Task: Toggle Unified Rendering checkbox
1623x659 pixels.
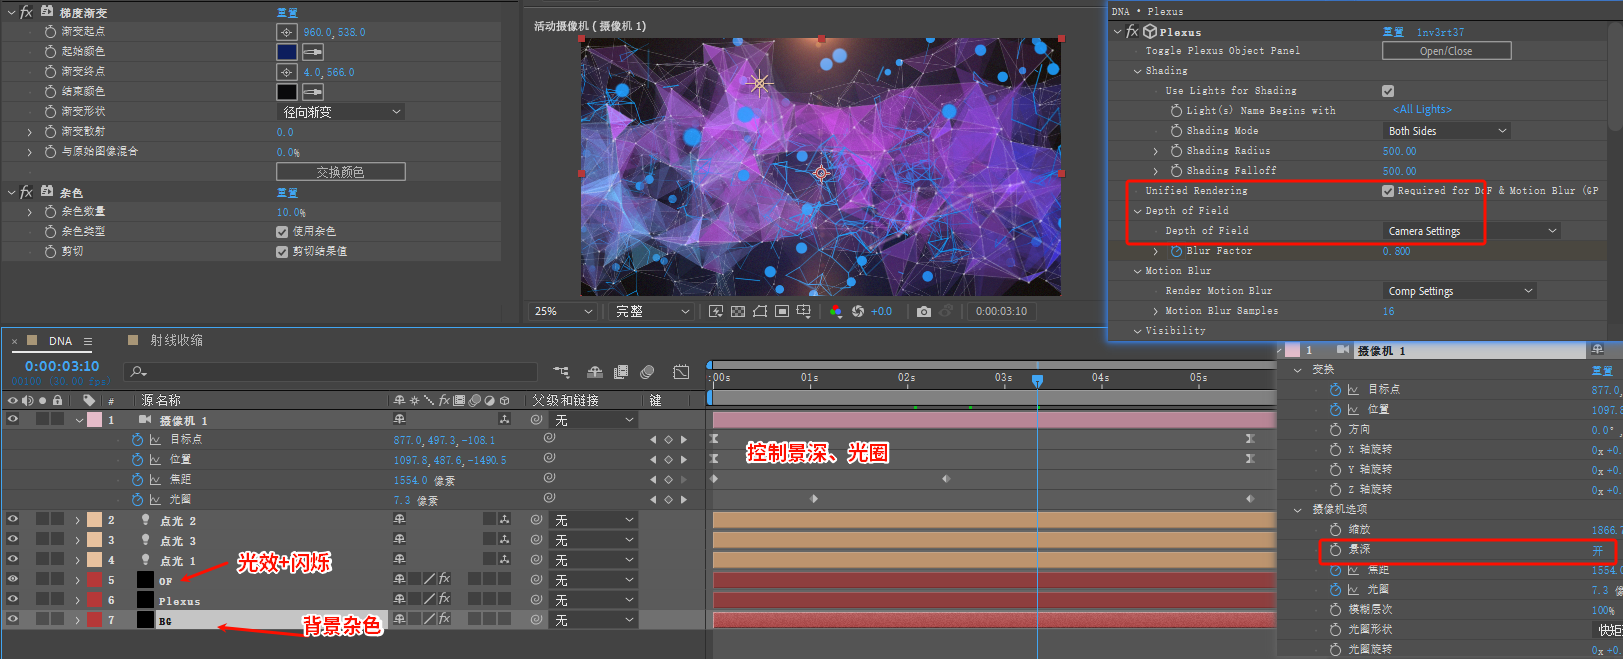Action: click(1388, 191)
